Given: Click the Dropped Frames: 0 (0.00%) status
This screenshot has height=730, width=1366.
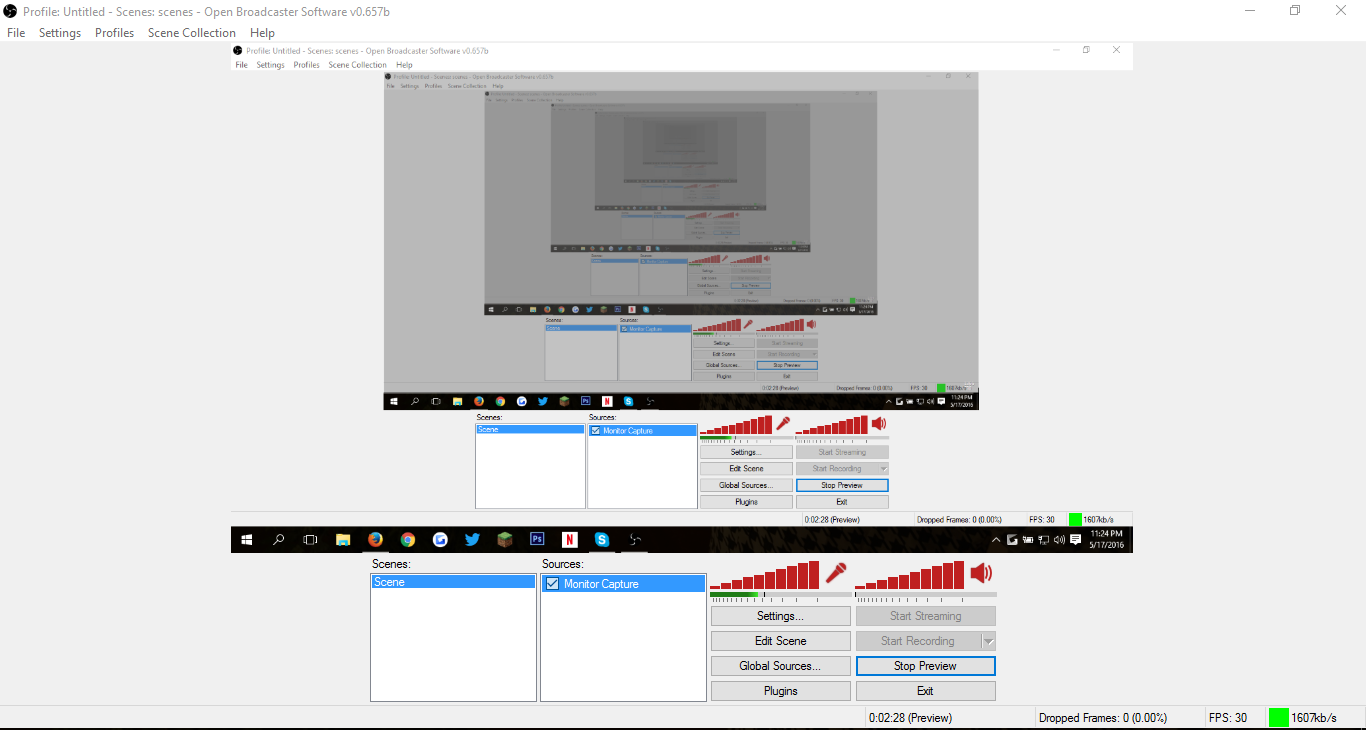Looking at the screenshot, I should (x=1103, y=718).
